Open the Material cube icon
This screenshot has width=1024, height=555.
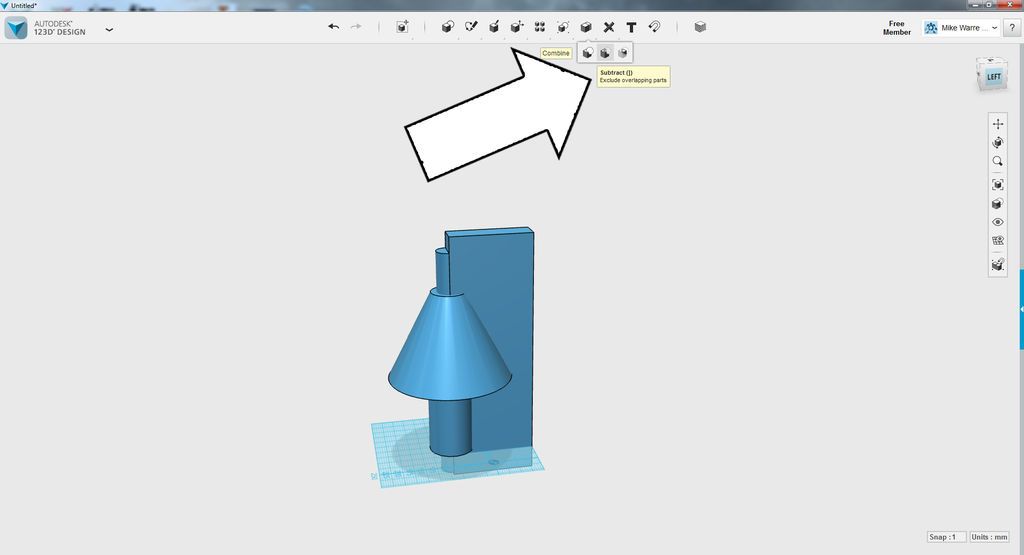[700, 27]
